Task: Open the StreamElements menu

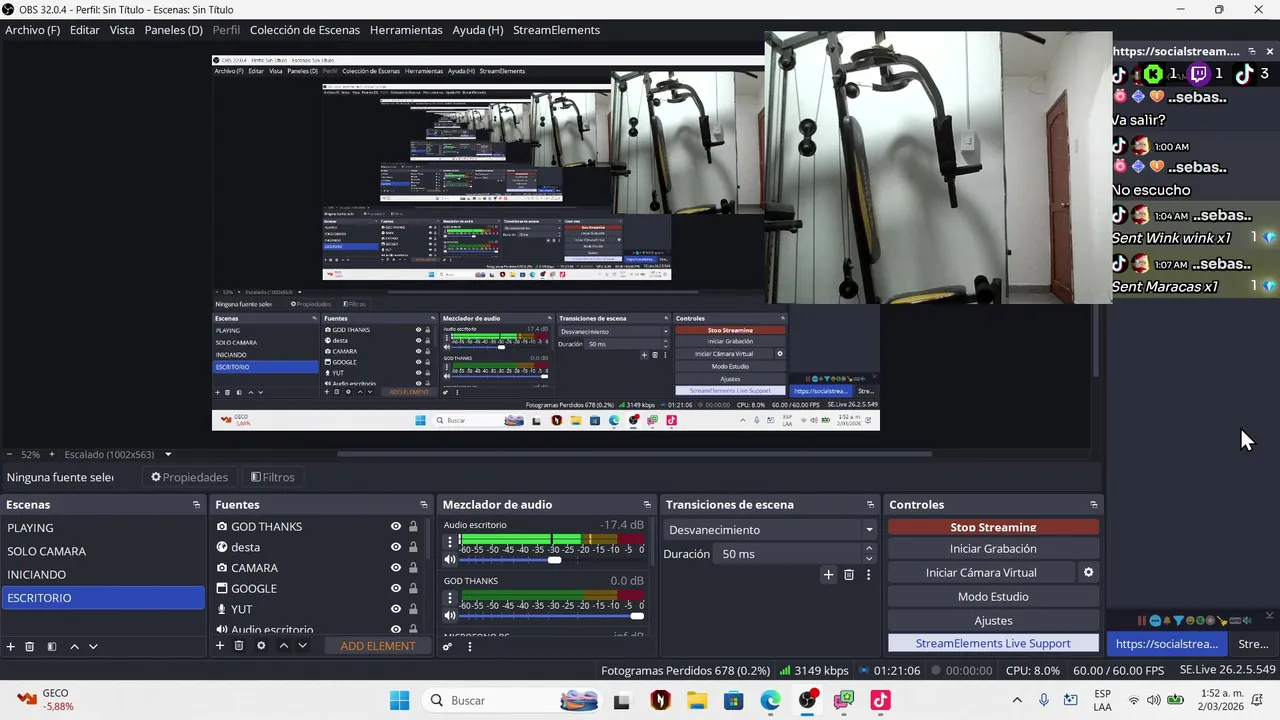Action: click(556, 30)
